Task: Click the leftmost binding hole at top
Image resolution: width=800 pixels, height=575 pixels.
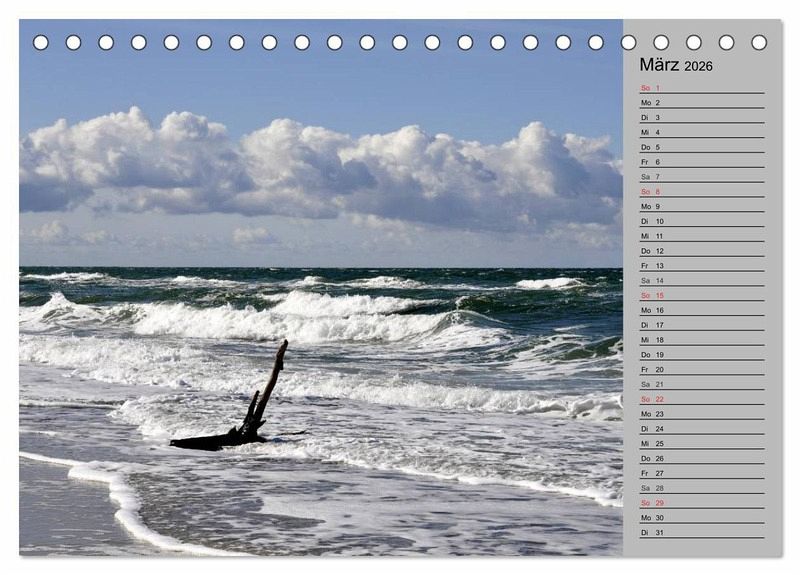Action: pos(41,42)
